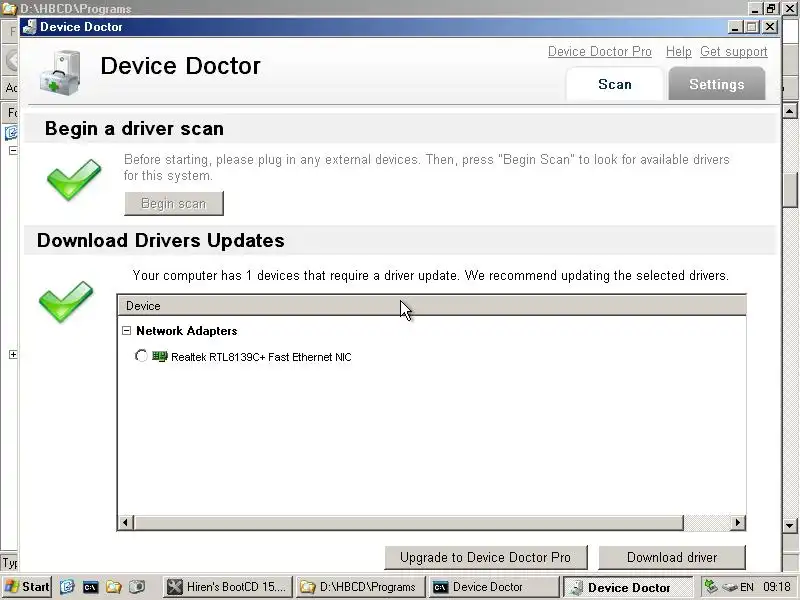Click the network tray icon
This screenshot has height=600, width=800.
click(711, 587)
